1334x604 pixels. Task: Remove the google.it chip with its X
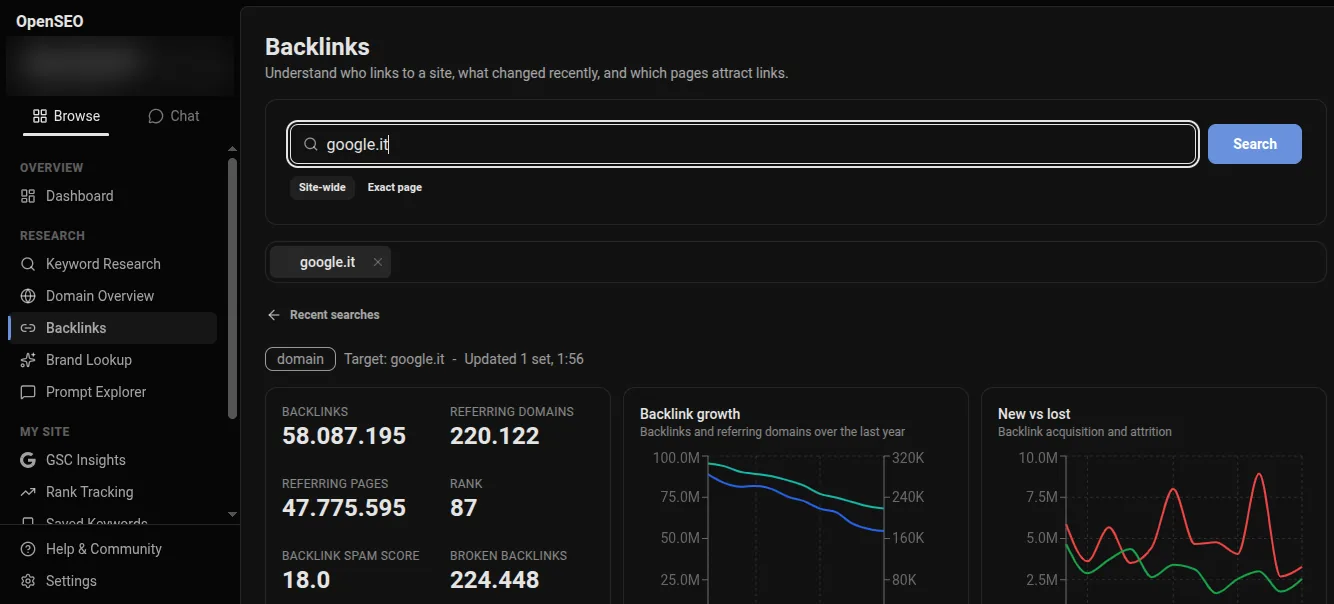pos(377,262)
